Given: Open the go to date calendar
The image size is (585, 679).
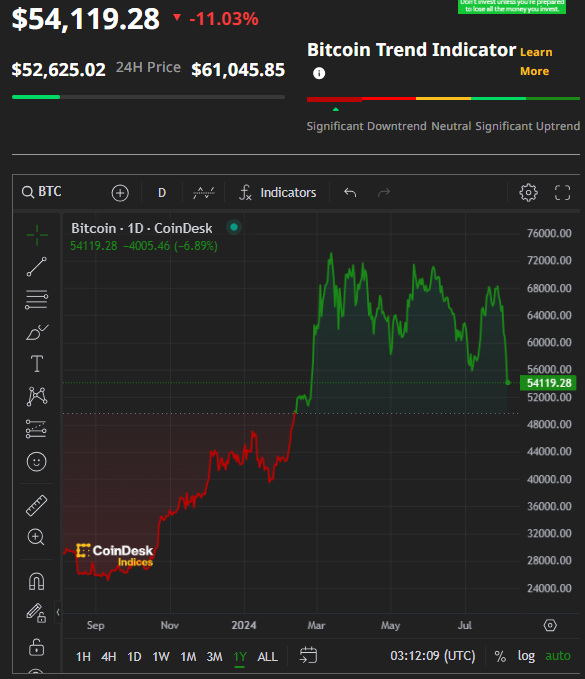Looking at the screenshot, I should (x=308, y=655).
